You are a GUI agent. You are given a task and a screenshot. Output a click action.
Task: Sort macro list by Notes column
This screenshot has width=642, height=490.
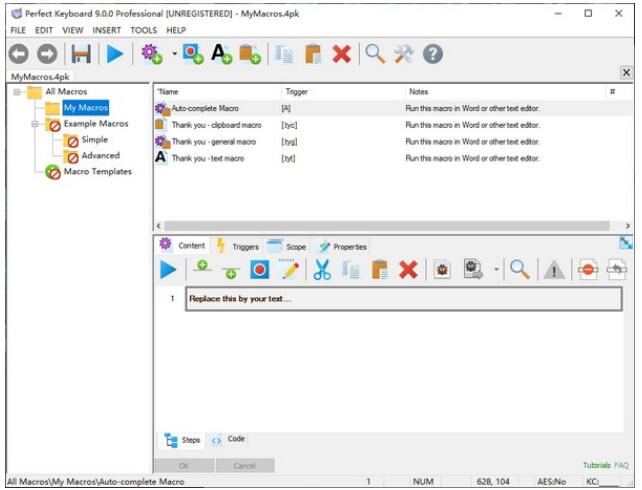[505, 92]
